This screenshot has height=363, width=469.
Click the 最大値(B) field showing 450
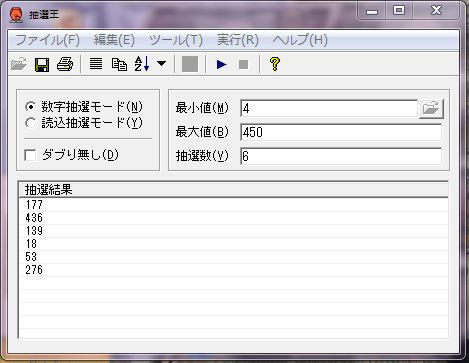click(x=341, y=132)
